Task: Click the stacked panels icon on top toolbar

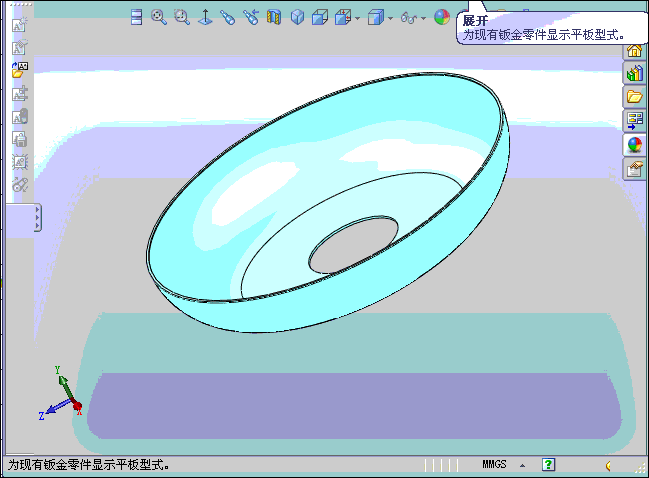Action: click(136, 17)
